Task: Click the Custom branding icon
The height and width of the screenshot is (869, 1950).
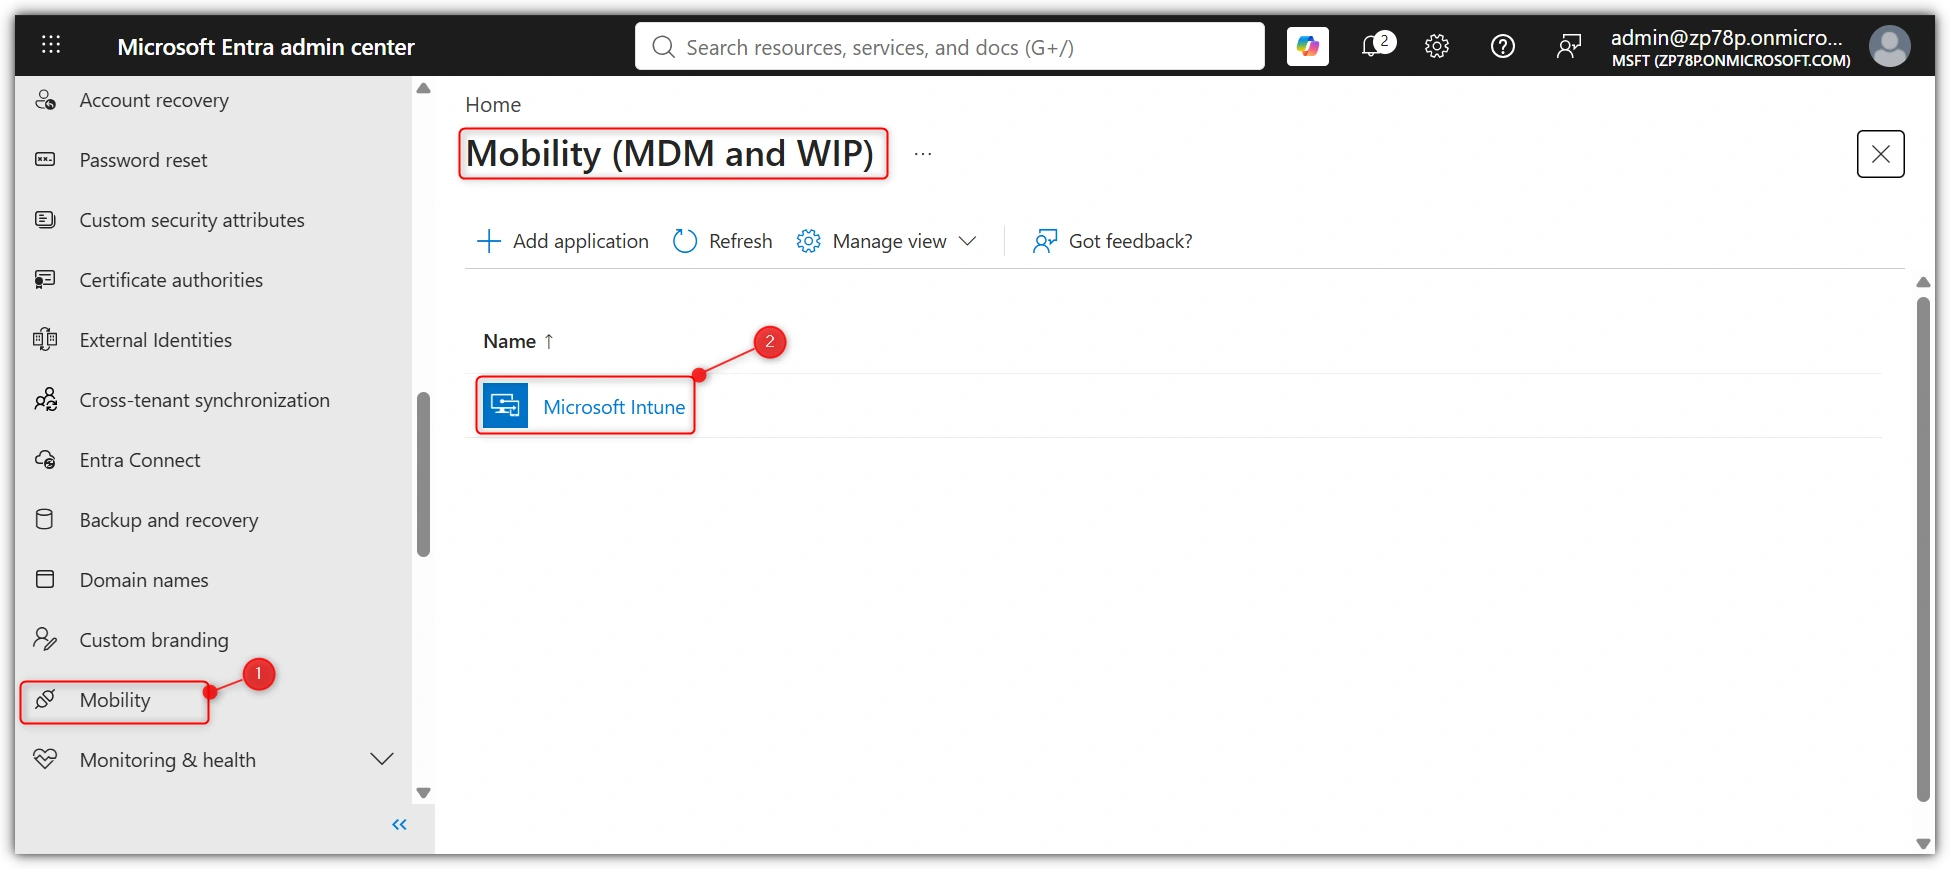Action: 45,640
